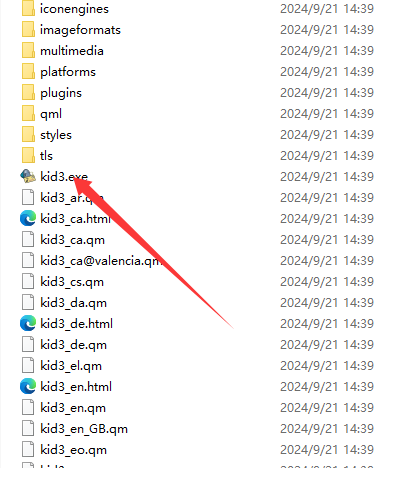The height and width of the screenshot is (483, 406).
Task: Click the file icon next to kid3_eo.qm
Action: point(28,450)
